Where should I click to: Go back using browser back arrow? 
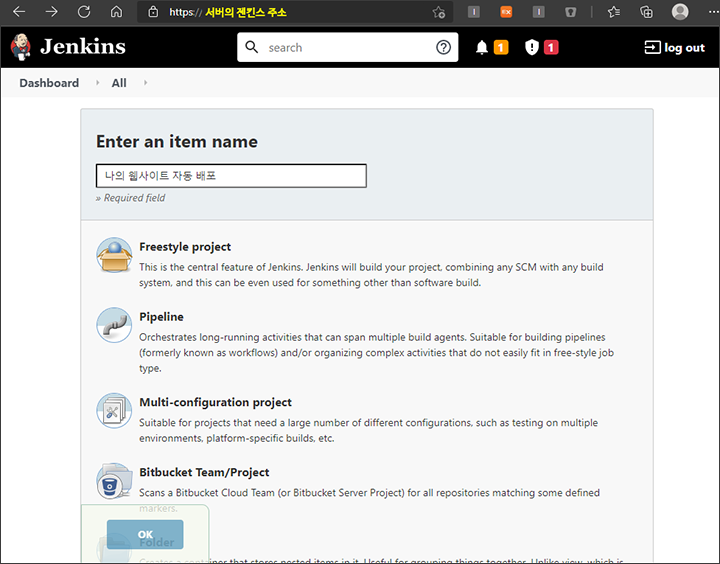(x=19, y=11)
